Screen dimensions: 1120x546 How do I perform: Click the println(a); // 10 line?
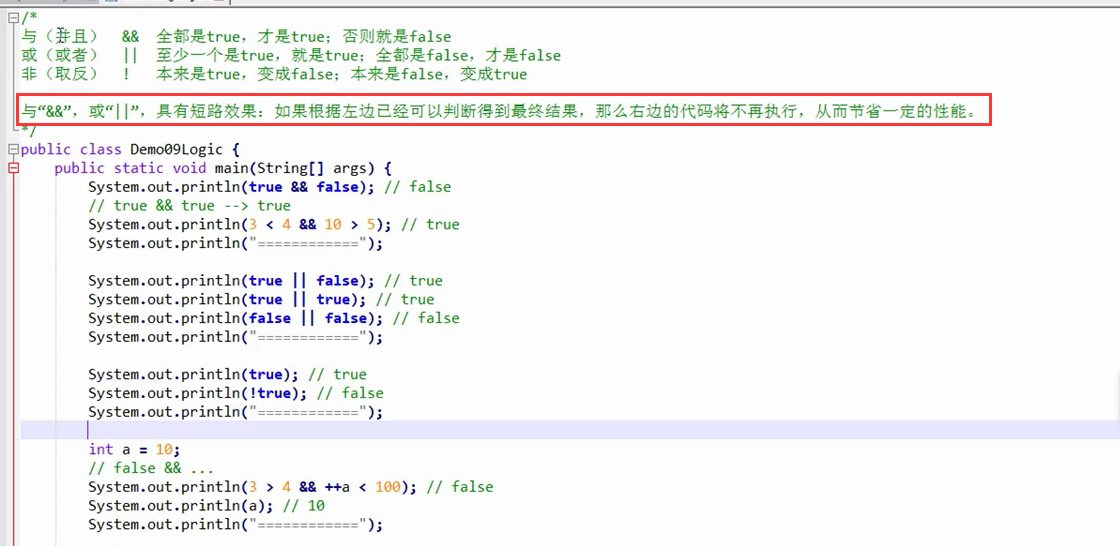point(206,505)
